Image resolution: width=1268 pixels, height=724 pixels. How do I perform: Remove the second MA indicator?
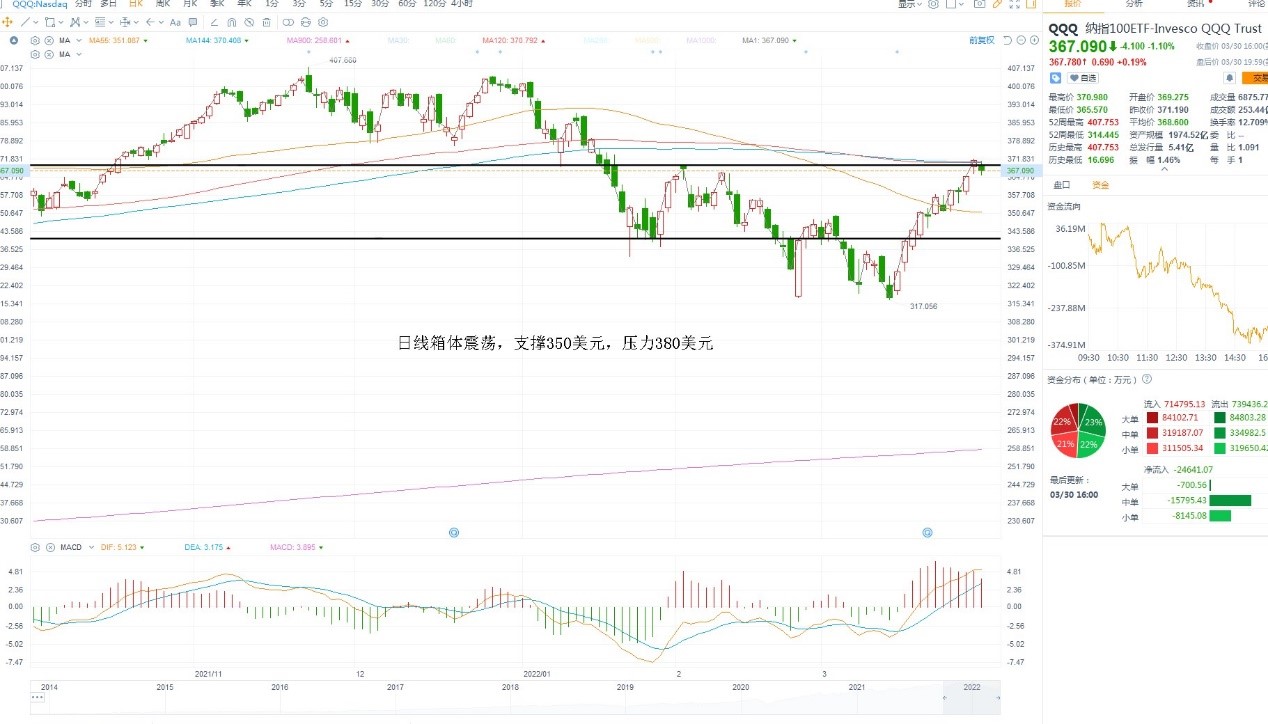(x=48, y=54)
